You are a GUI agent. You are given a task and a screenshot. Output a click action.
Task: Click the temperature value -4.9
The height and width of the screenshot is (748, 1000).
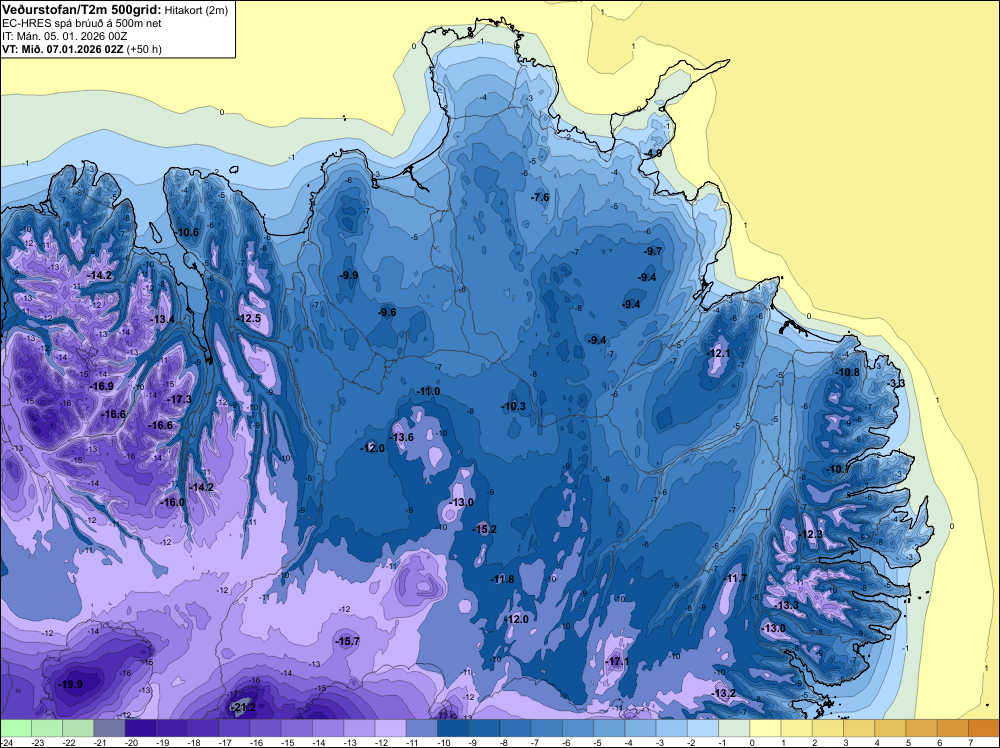[x=654, y=154]
